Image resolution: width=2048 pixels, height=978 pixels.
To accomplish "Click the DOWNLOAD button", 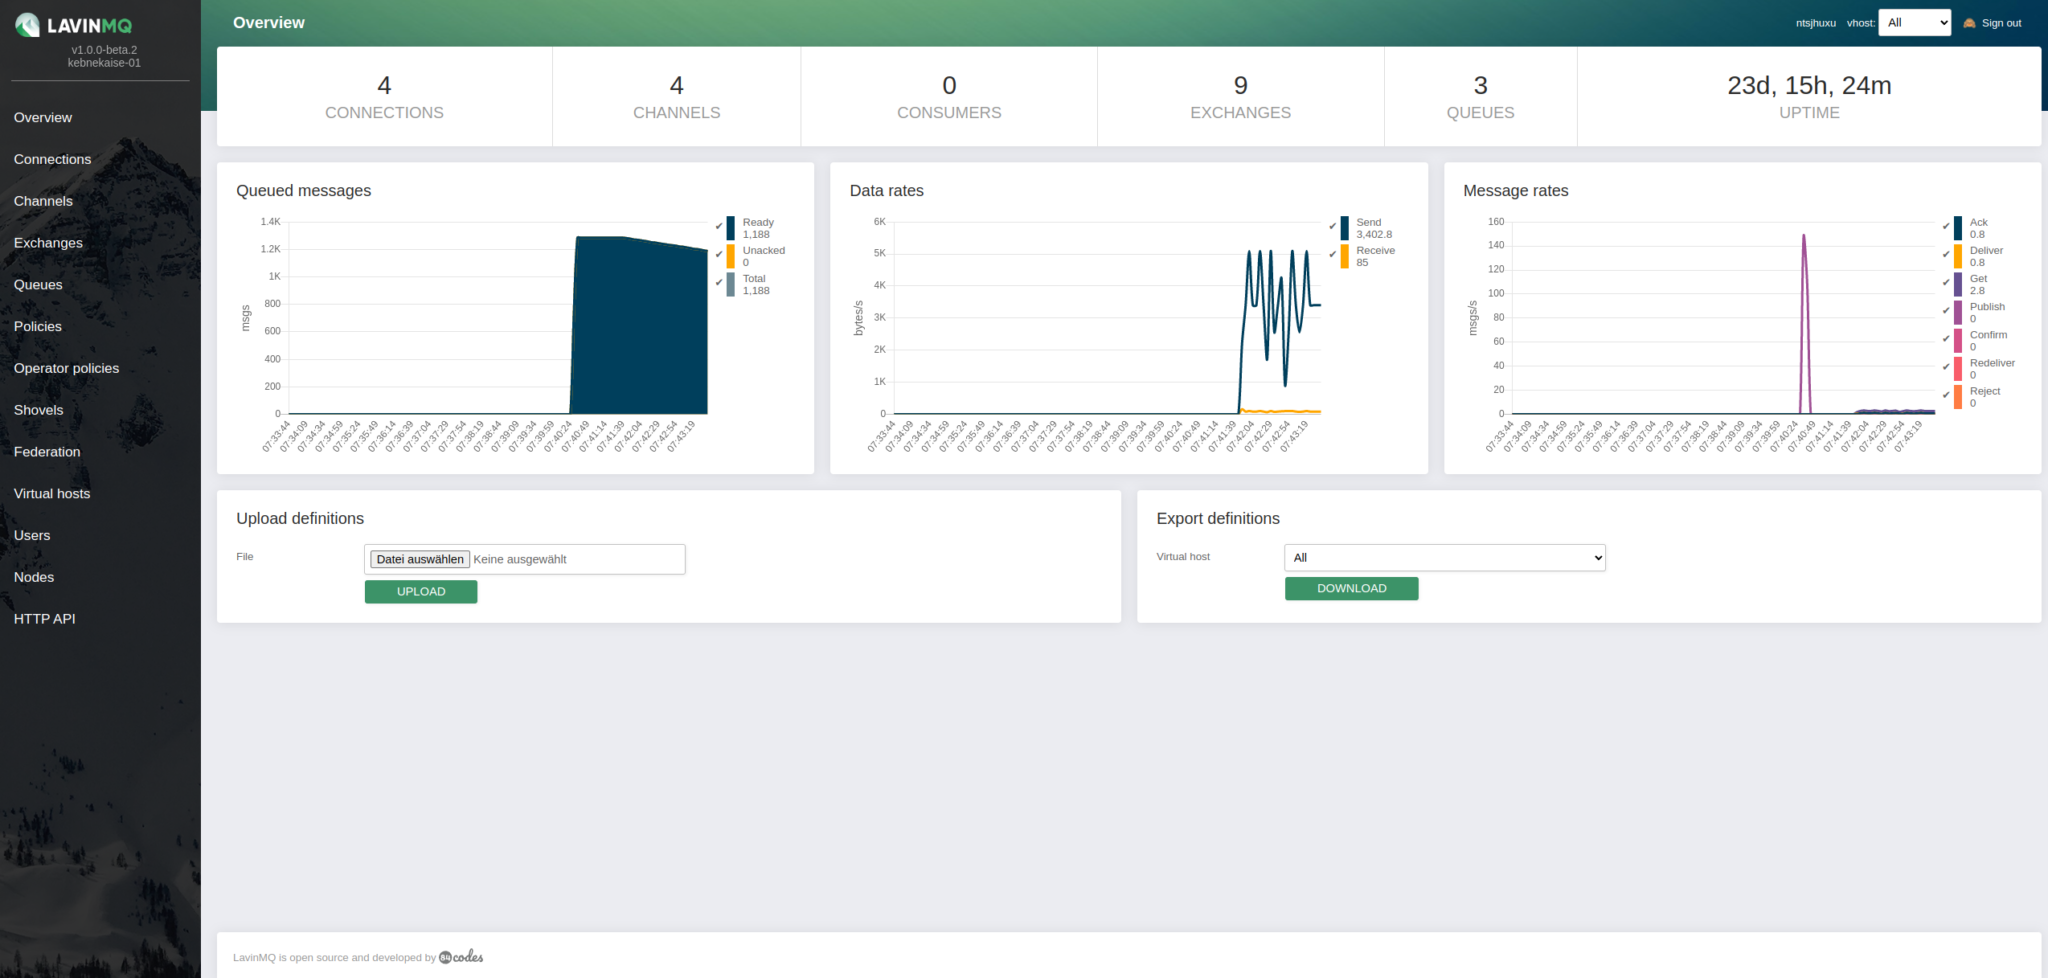I will pyautogui.click(x=1352, y=589).
